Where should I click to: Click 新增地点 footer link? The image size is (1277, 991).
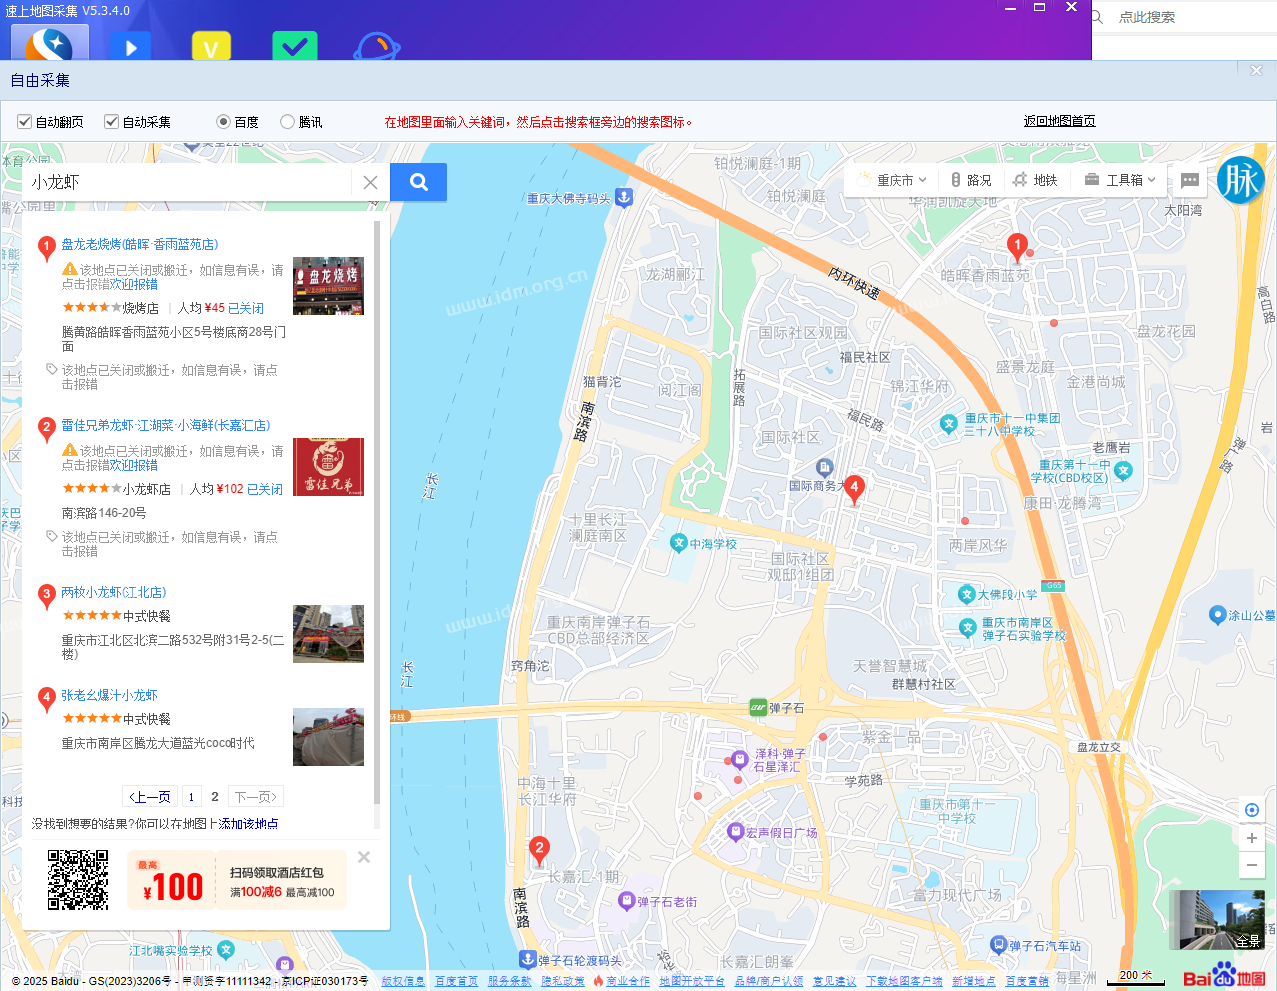(x=974, y=981)
